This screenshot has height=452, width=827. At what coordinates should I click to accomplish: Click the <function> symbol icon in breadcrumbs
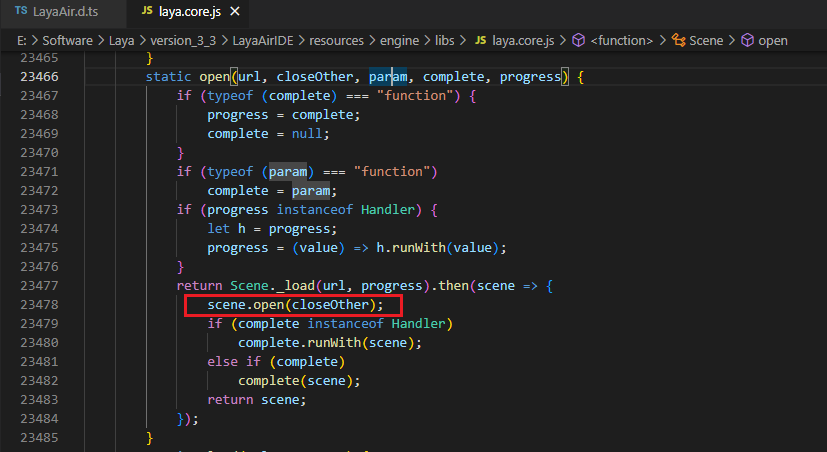(x=578, y=41)
